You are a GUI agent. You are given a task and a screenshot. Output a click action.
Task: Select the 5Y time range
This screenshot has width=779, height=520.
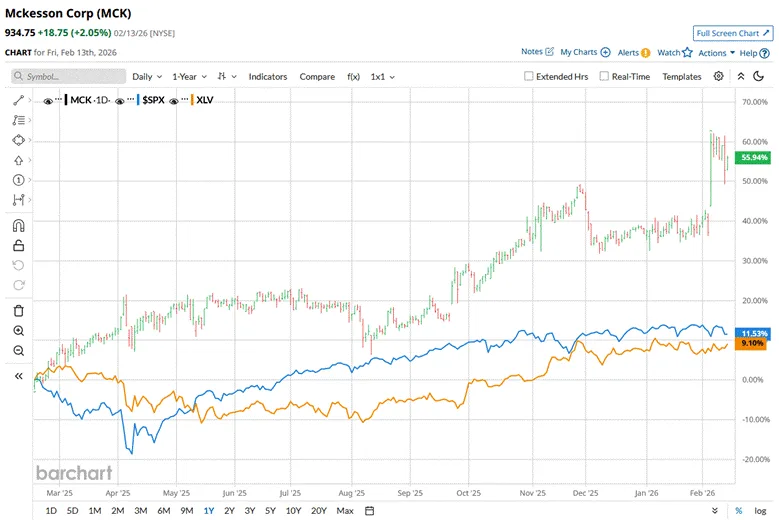click(270, 511)
